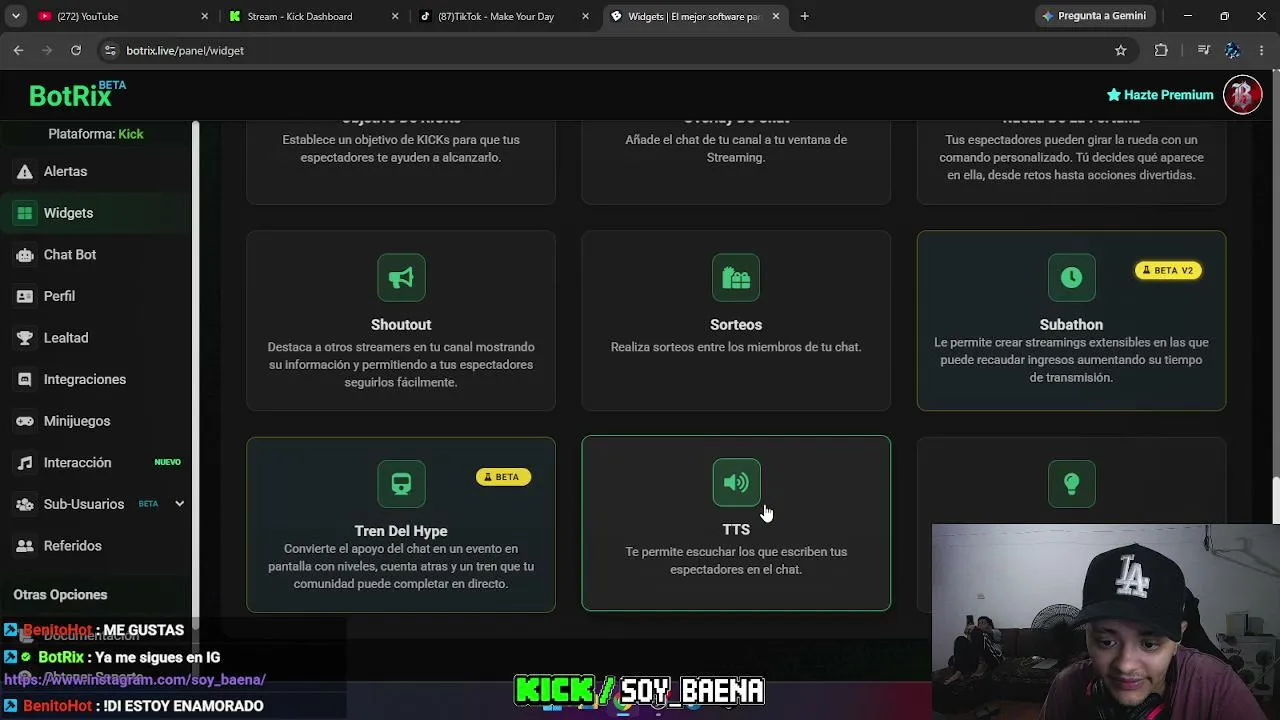
Task: Switch to the TikTok - Make Your Day tab
Action: point(506,16)
